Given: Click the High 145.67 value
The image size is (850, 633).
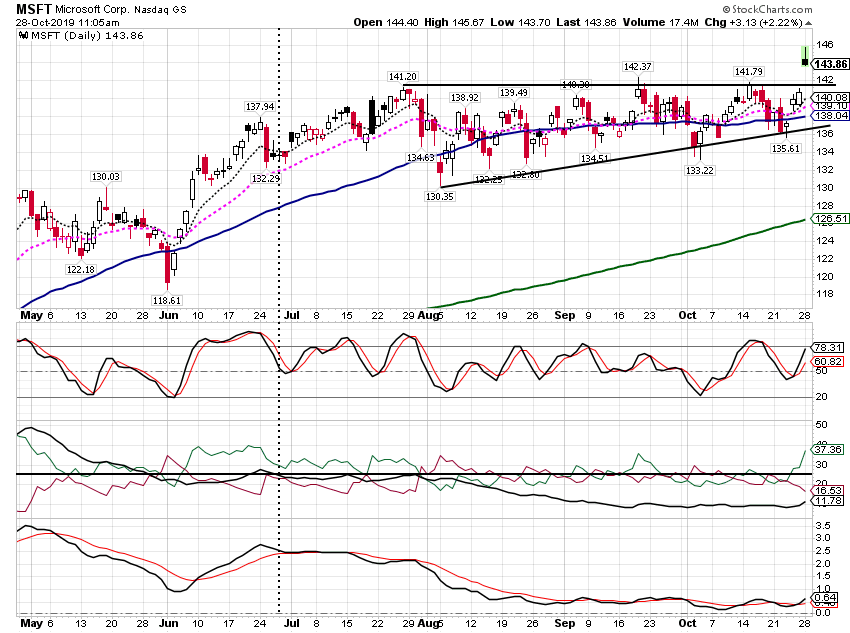Looking at the screenshot, I should click(x=454, y=22).
